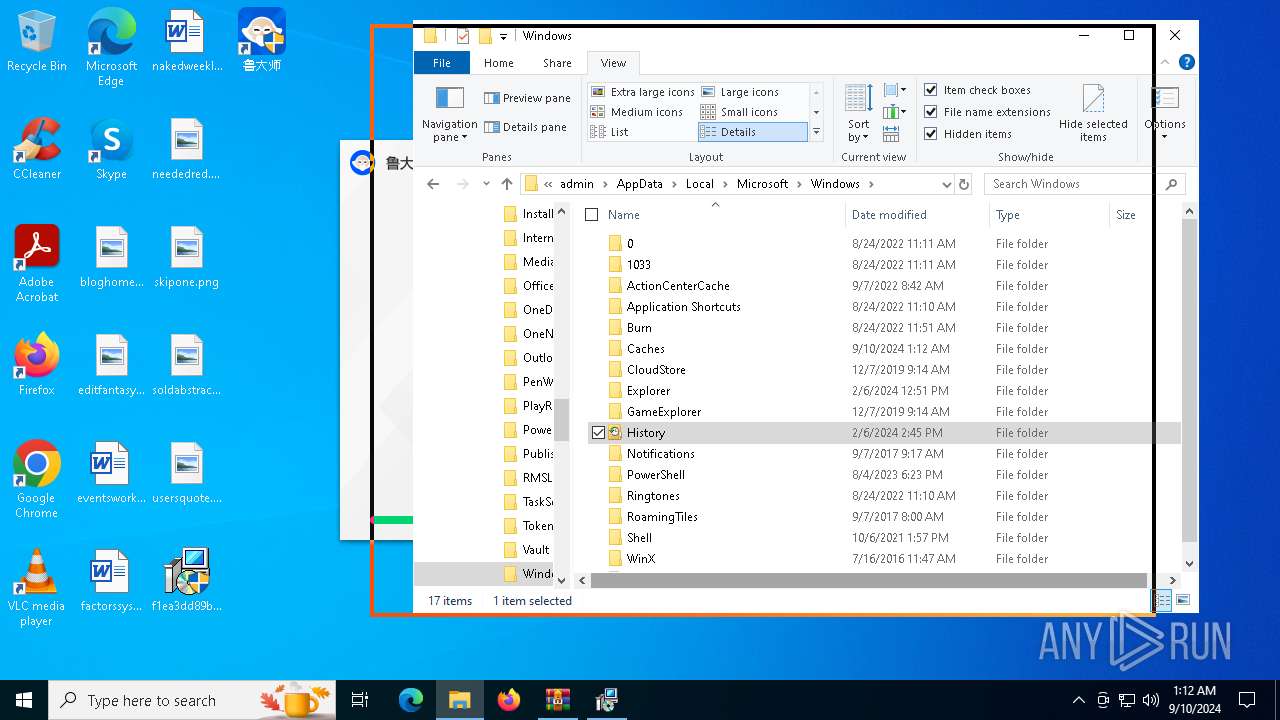Toggle the Preview pane
The image size is (1280, 720).
click(527, 98)
